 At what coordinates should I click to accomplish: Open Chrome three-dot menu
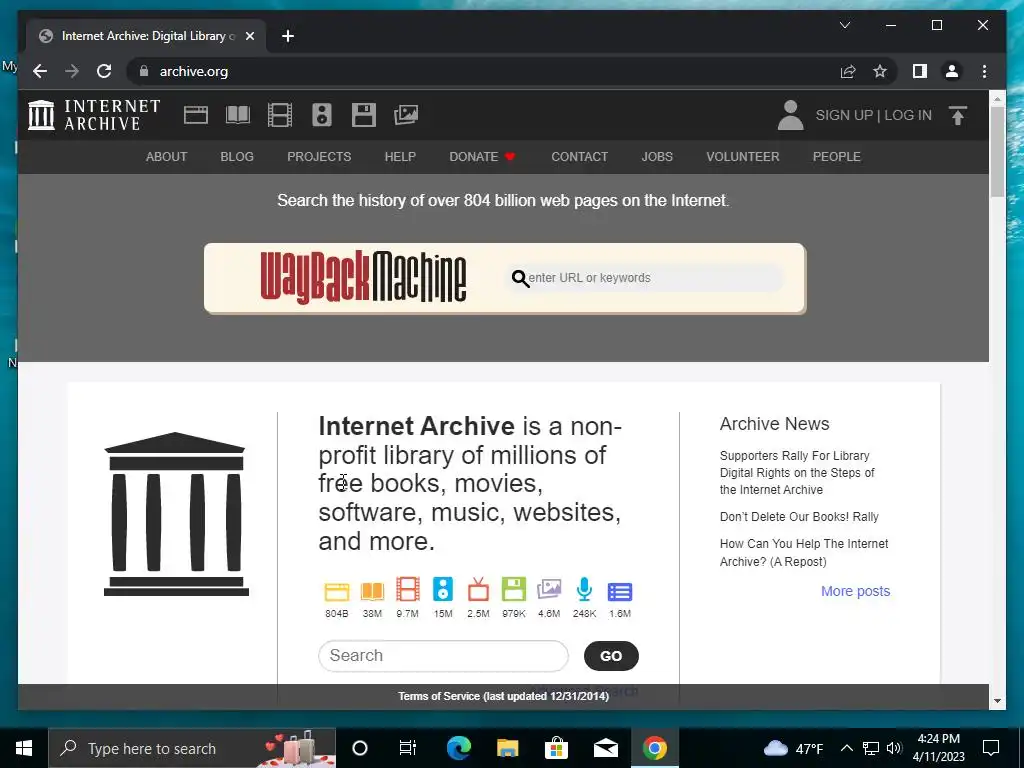point(984,71)
